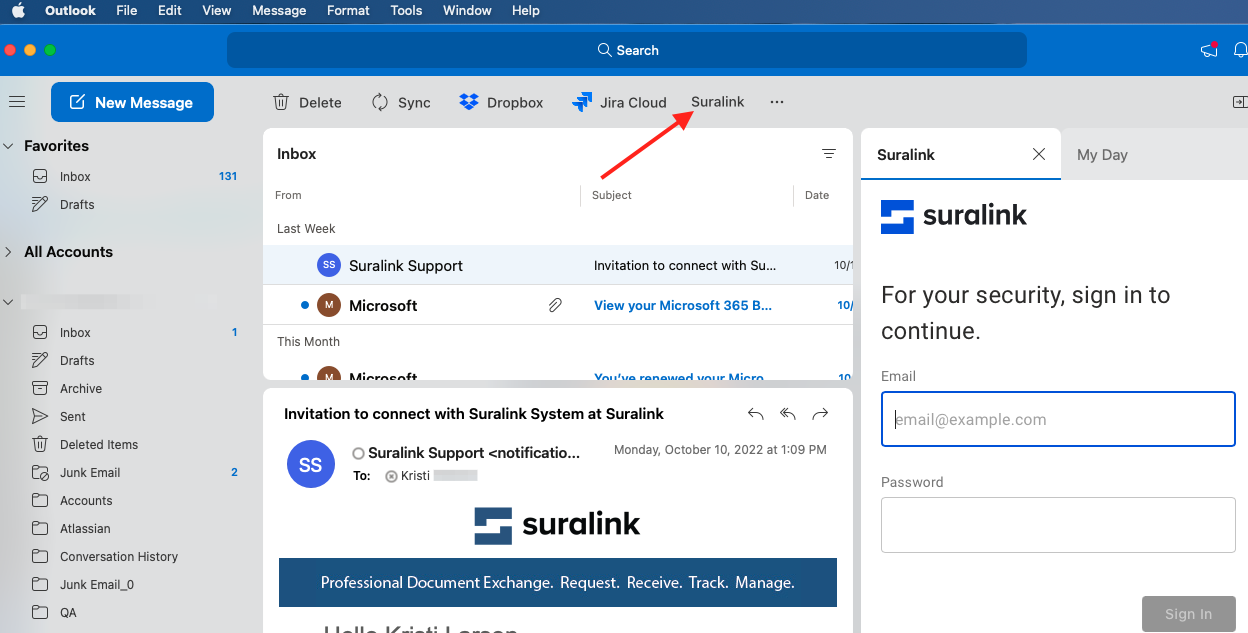The height and width of the screenshot is (633, 1248).
Task: Open the Junk Email folder
Action: click(x=90, y=473)
